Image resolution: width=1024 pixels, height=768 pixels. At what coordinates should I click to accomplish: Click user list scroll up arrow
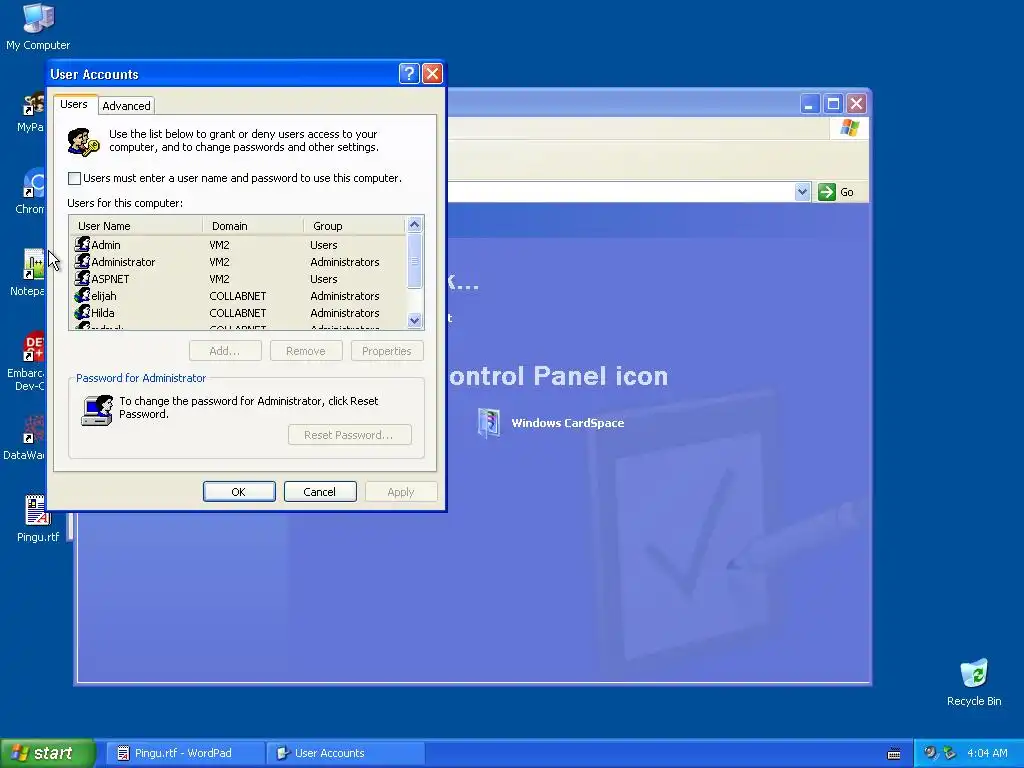(414, 225)
